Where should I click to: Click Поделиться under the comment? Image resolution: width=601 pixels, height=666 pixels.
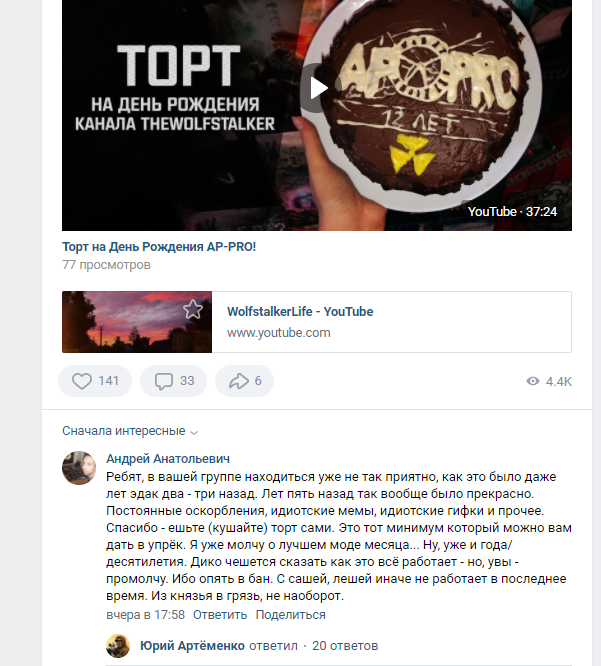[x=291, y=615]
